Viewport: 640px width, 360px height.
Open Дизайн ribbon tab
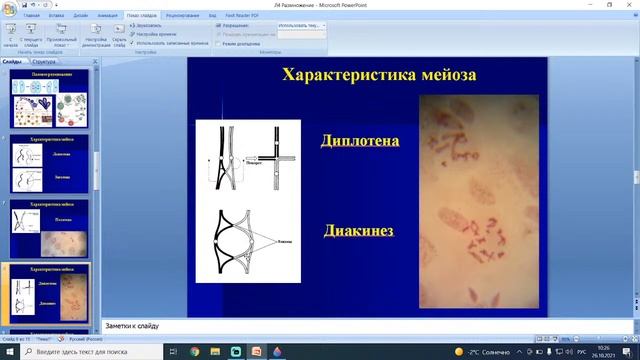[81, 16]
